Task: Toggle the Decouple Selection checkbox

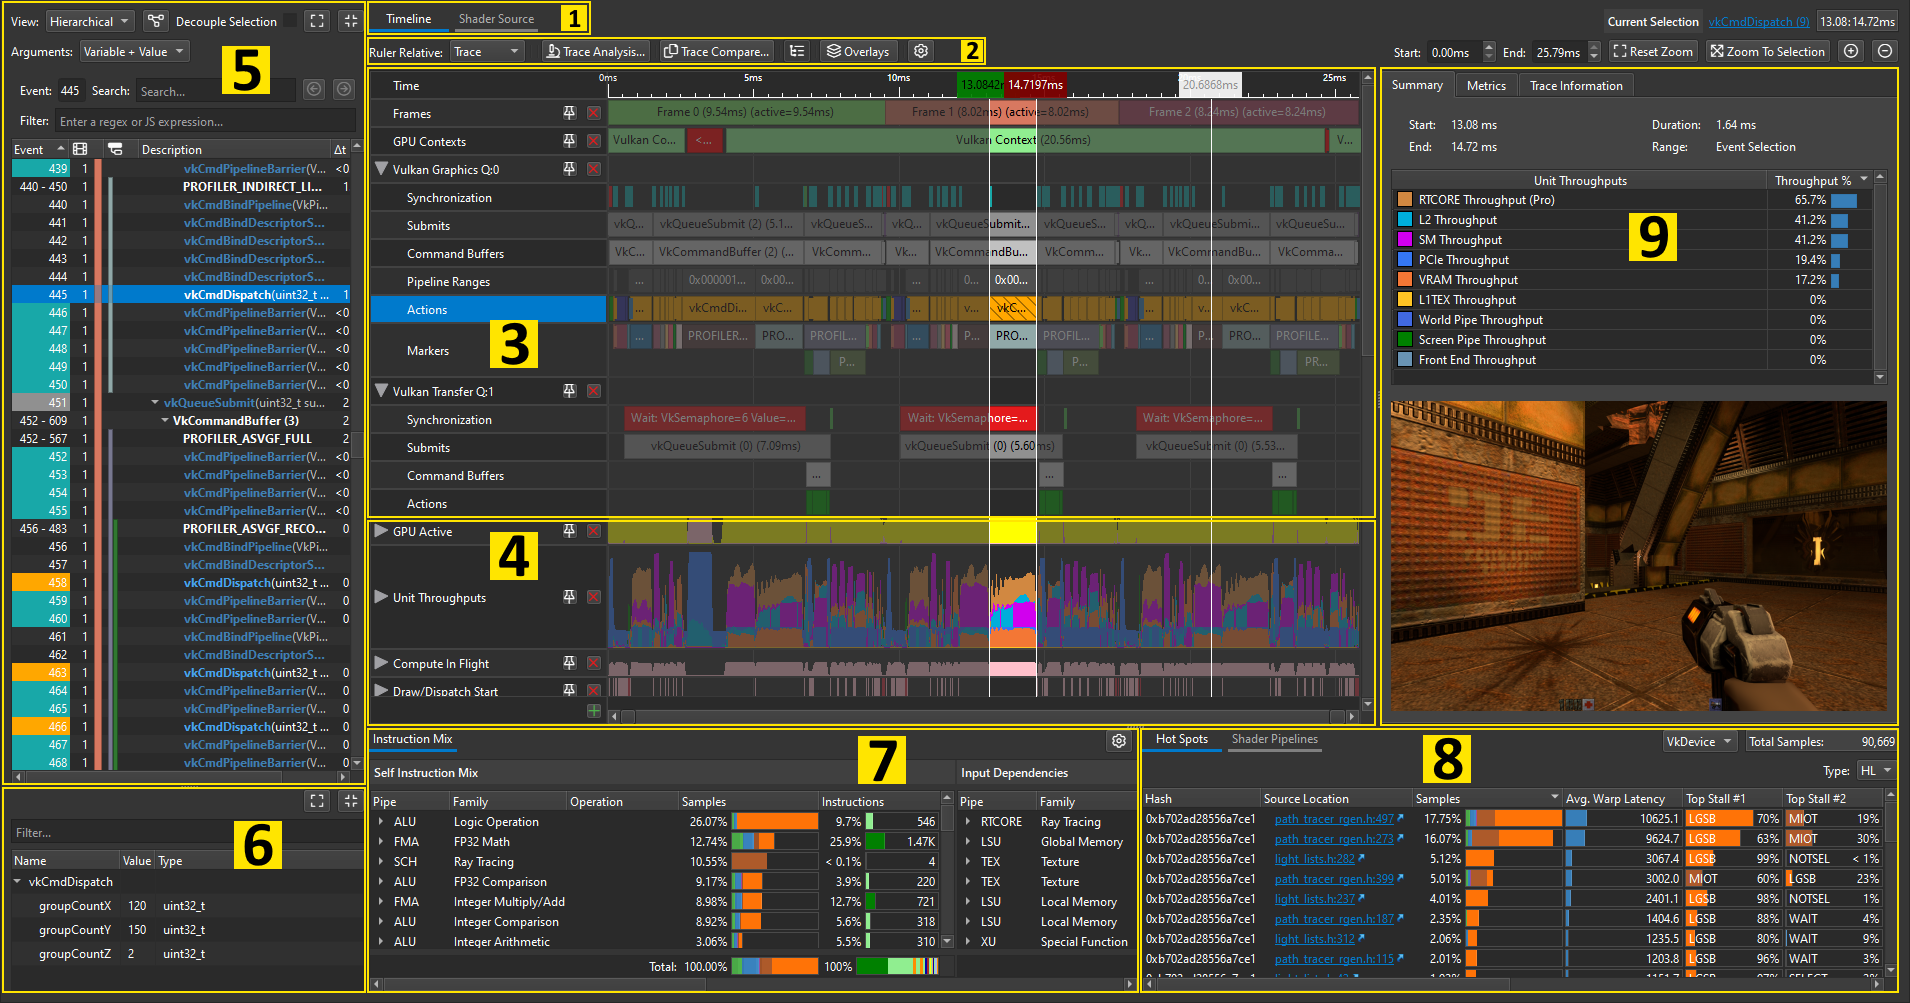Action: tap(289, 21)
